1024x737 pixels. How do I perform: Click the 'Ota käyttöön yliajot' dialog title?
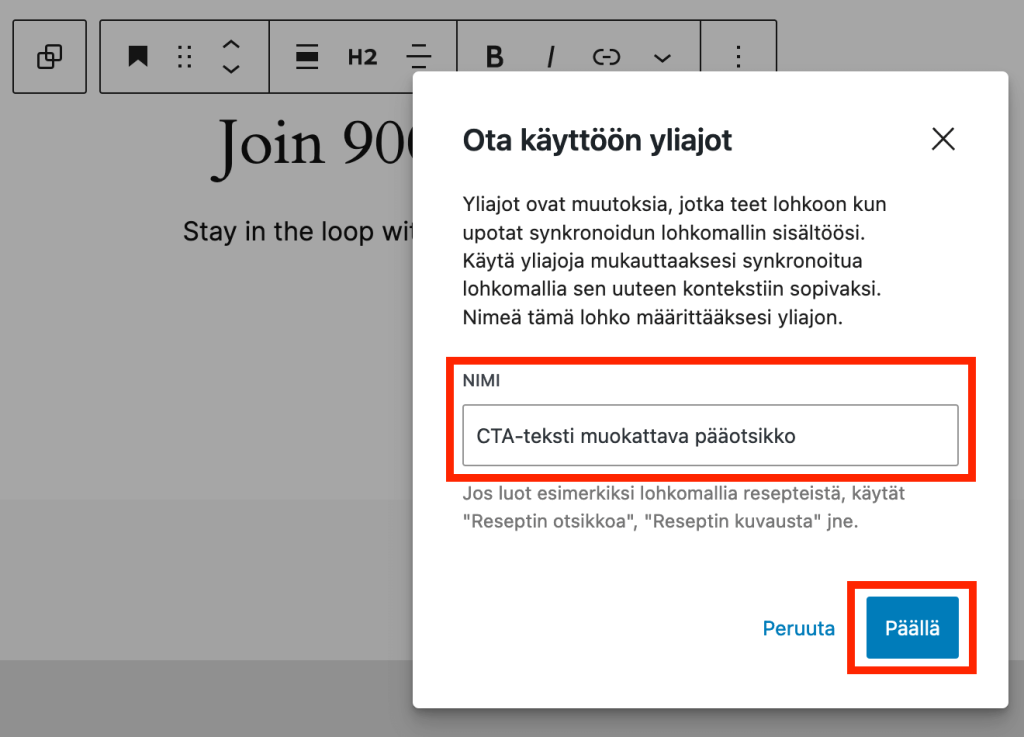[598, 140]
